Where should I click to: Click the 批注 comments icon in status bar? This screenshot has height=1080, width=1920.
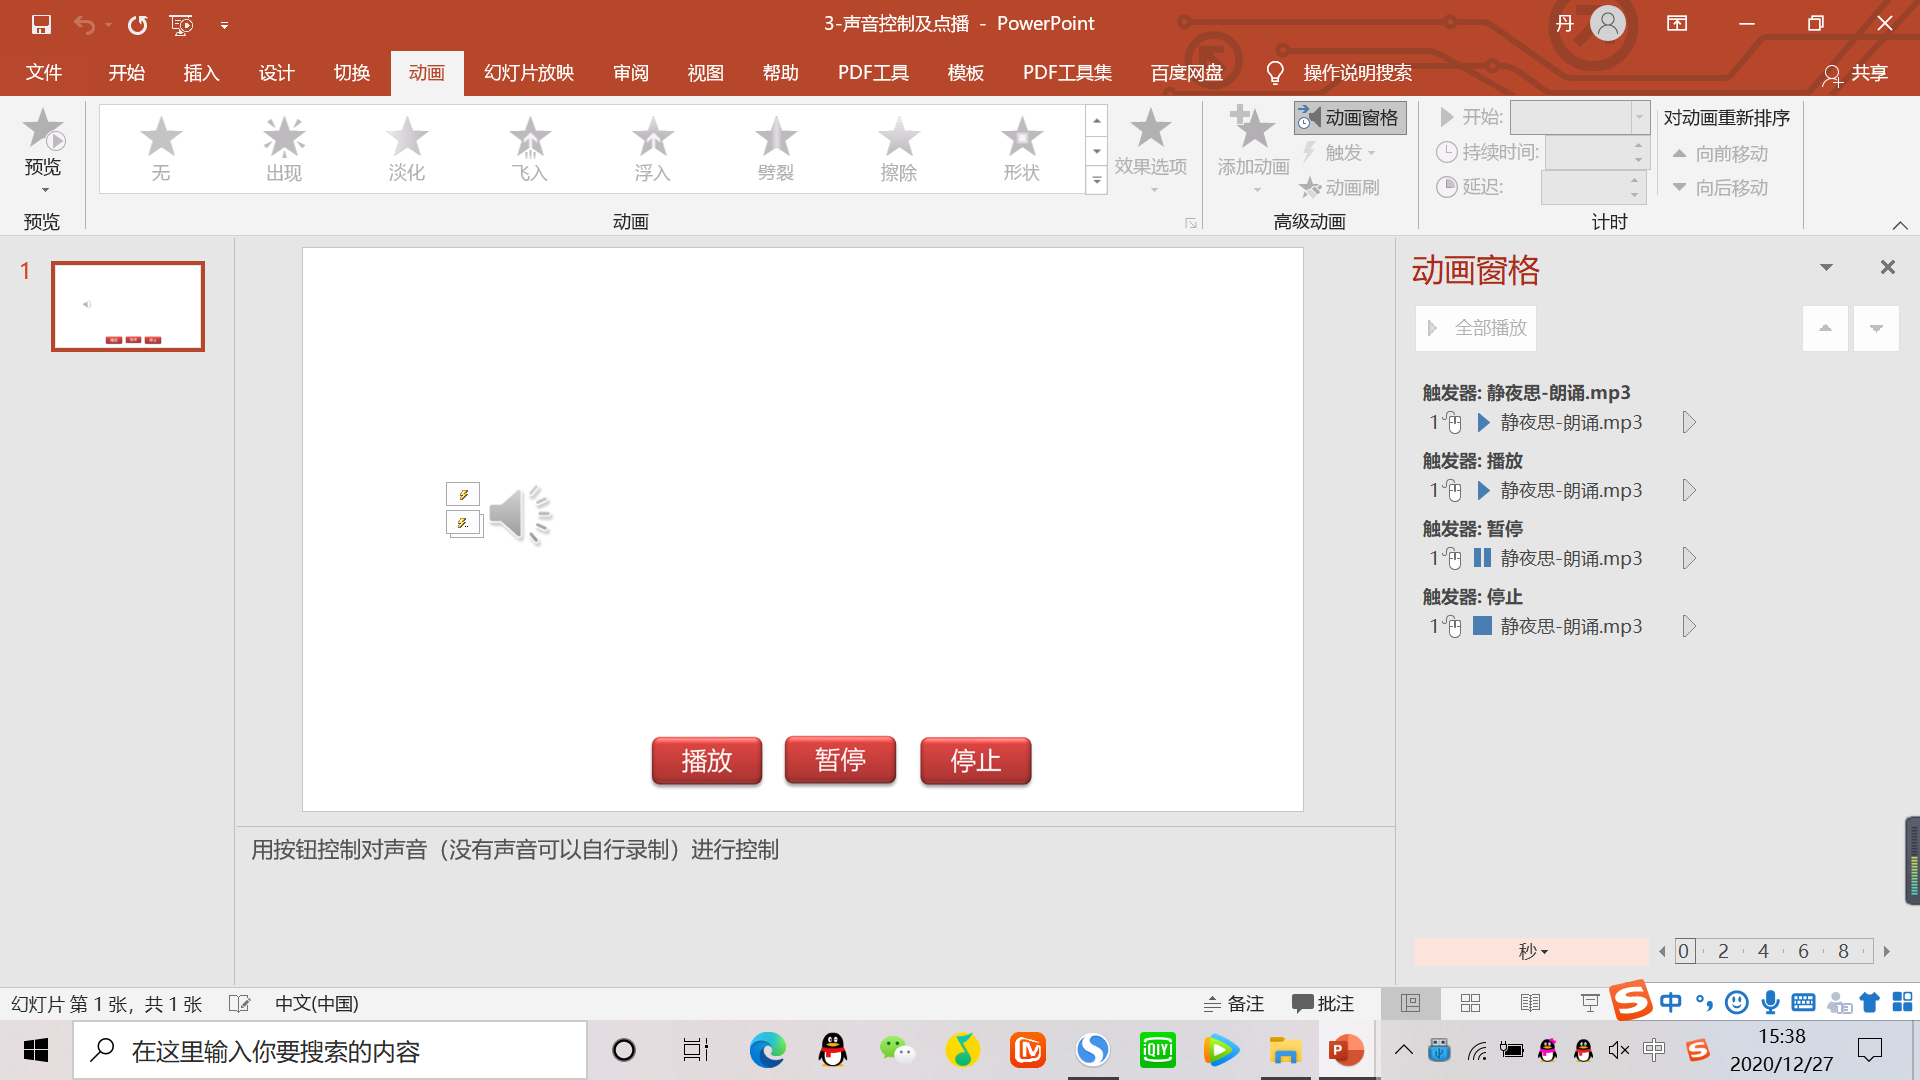tap(1322, 1003)
